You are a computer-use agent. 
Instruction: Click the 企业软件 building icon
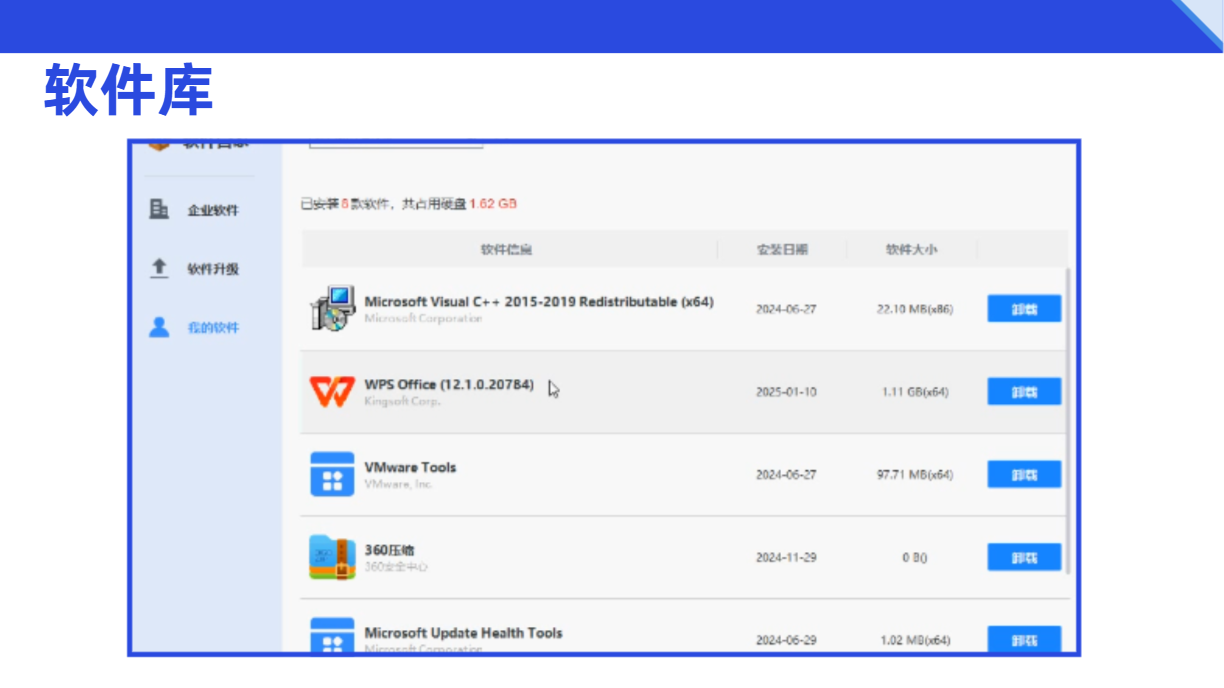point(159,209)
